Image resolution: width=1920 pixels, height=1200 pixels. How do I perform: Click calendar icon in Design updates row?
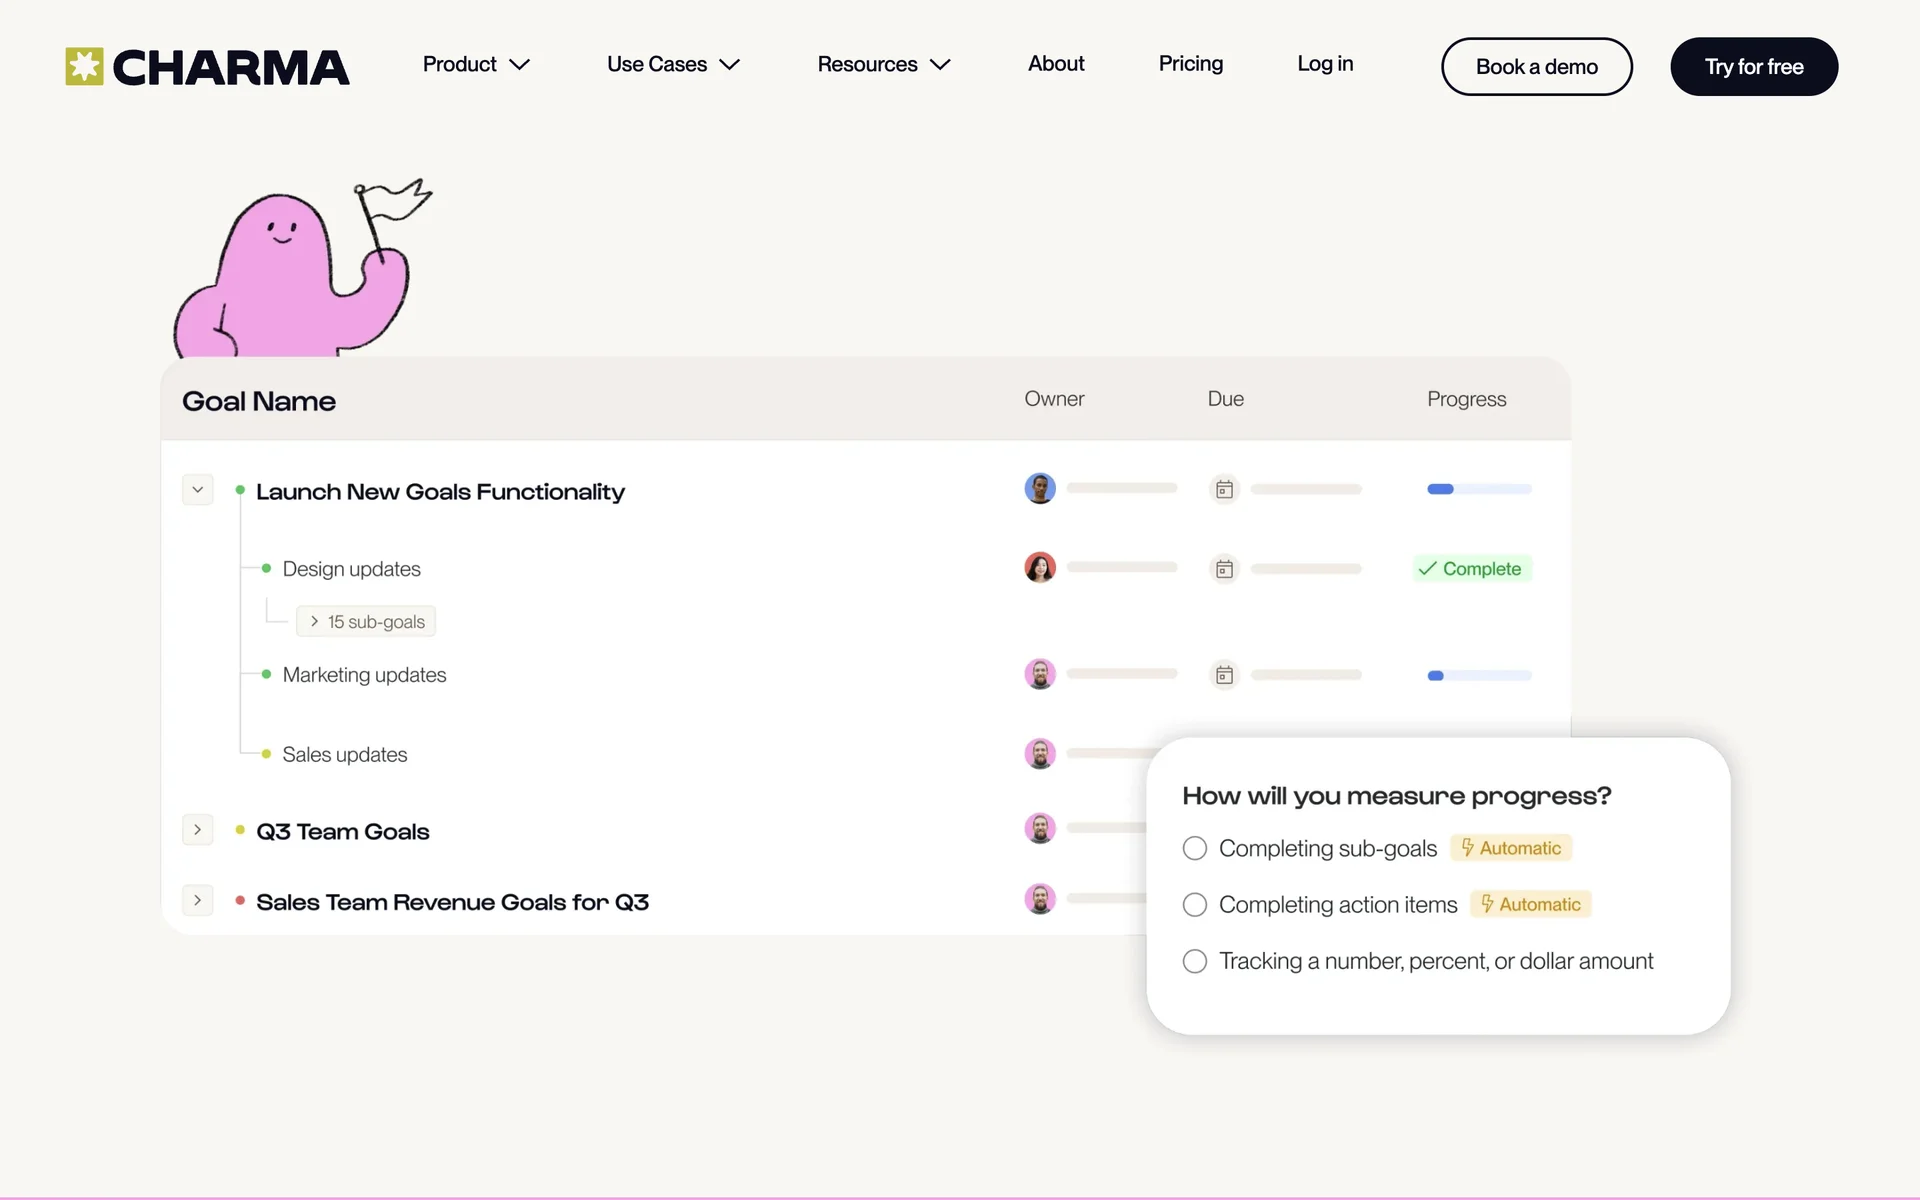tap(1224, 570)
